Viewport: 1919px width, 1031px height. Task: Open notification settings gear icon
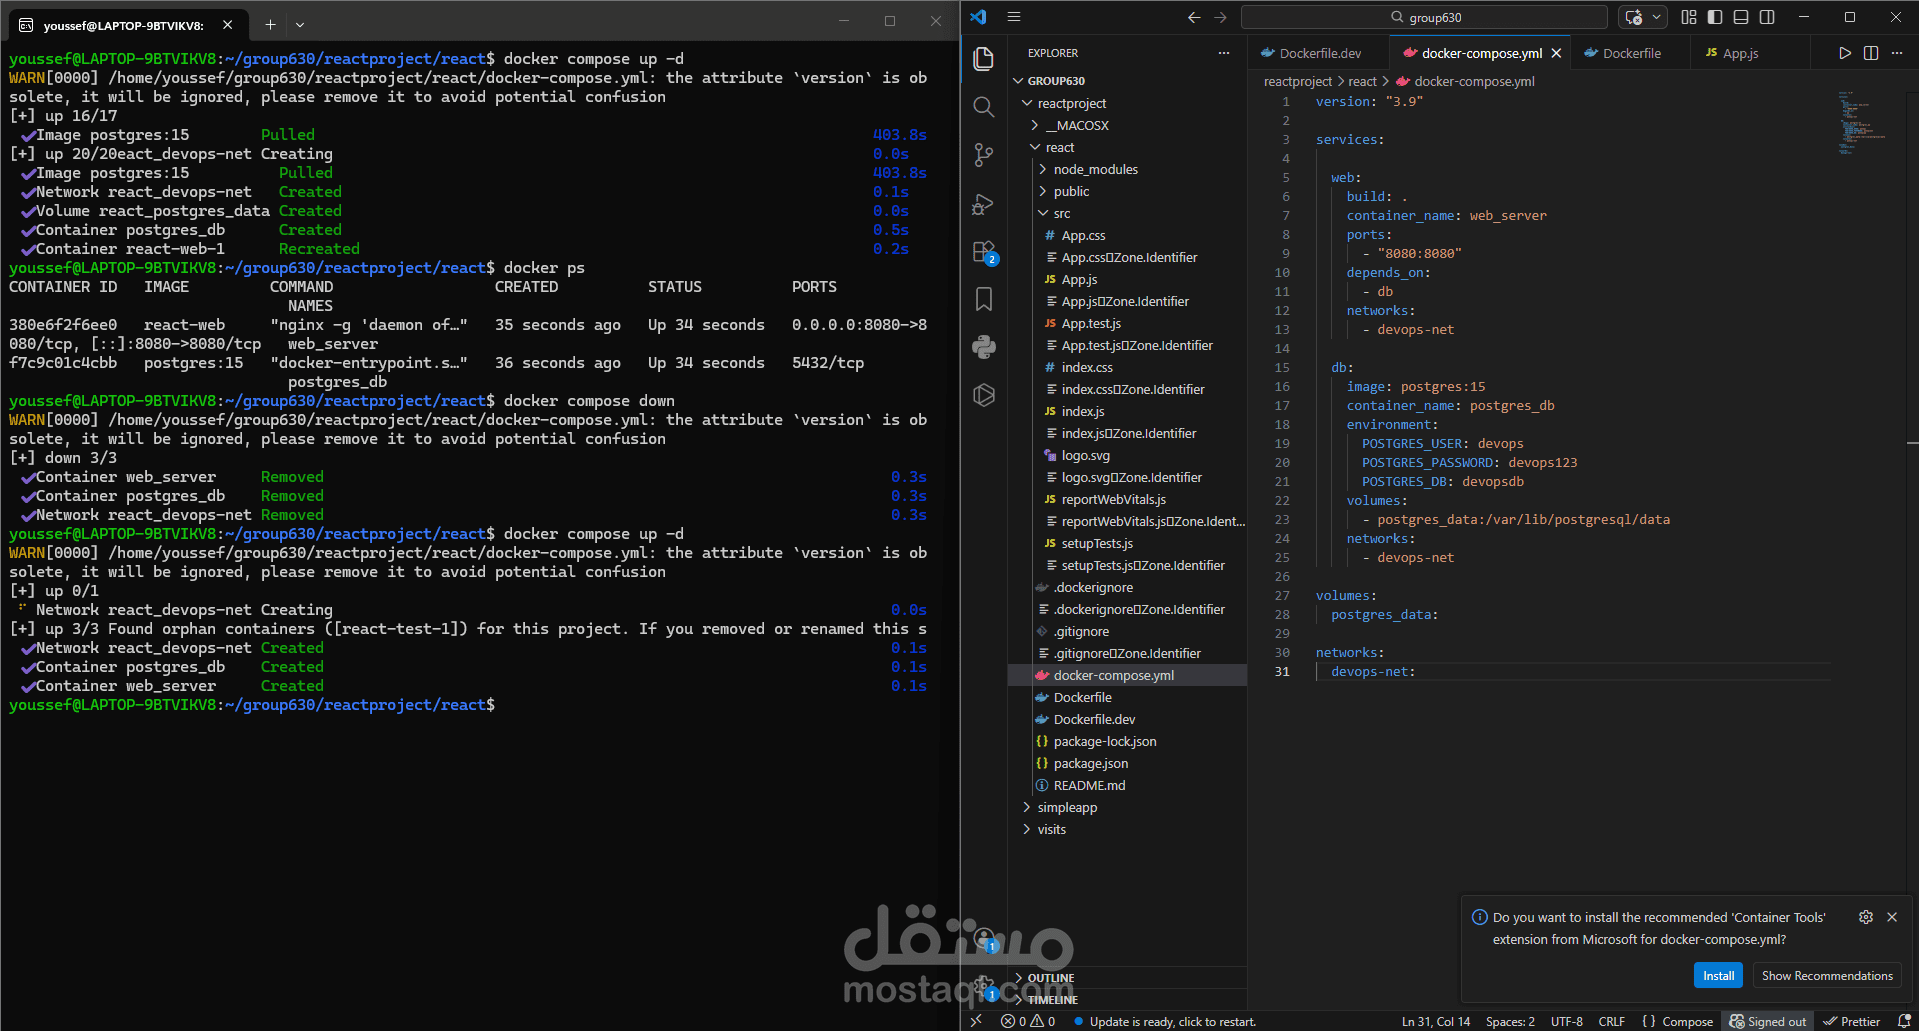tap(1866, 917)
